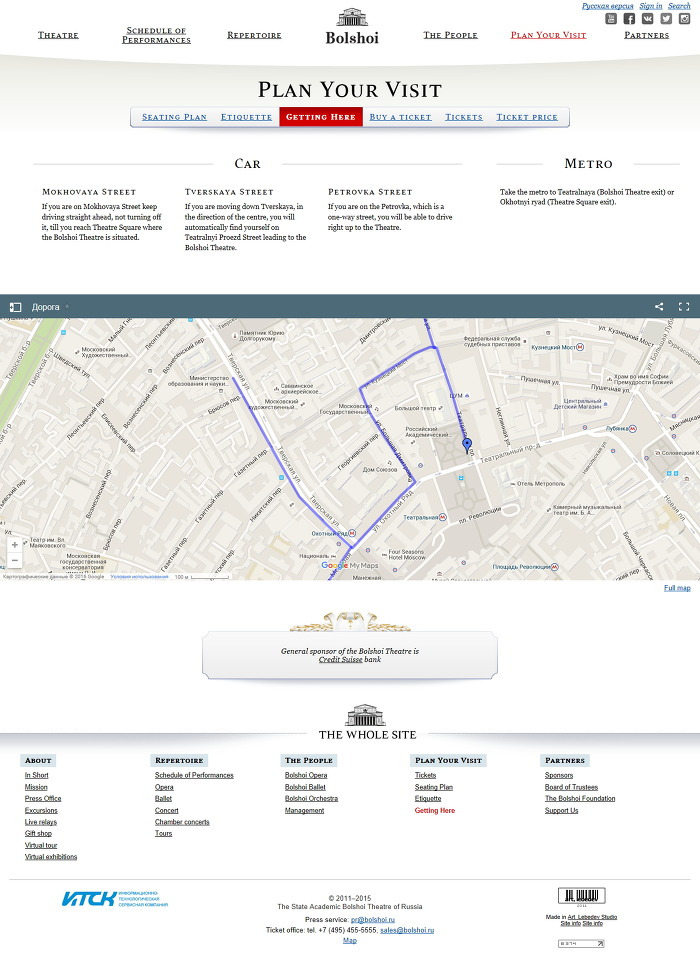Image resolution: width=700 pixels, height=959 pixels.
Task: Zoom in on the map with plus button
Action: (x=15, y=544)
